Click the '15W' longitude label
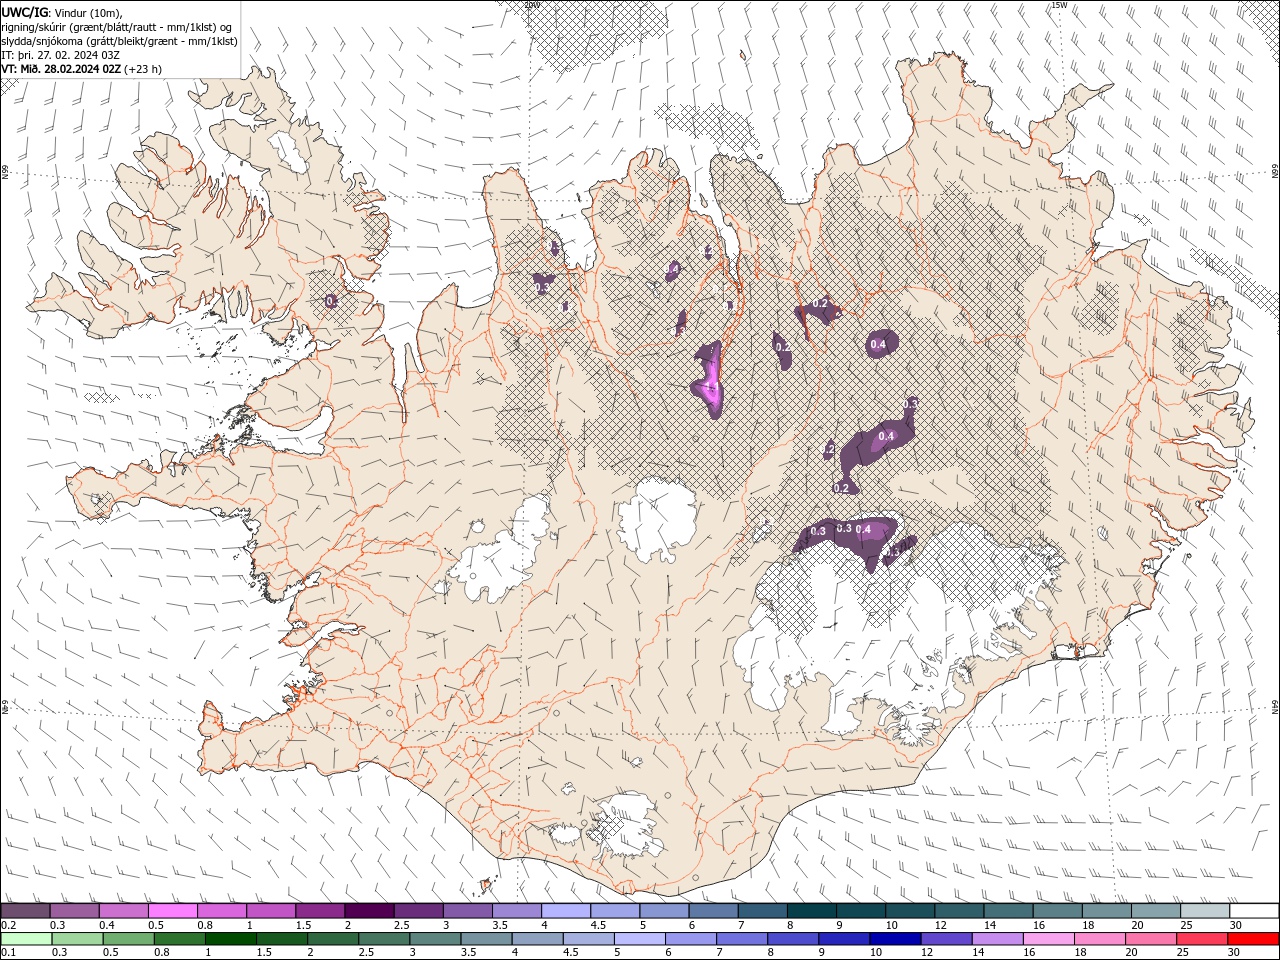 [x=1059, y=5]
